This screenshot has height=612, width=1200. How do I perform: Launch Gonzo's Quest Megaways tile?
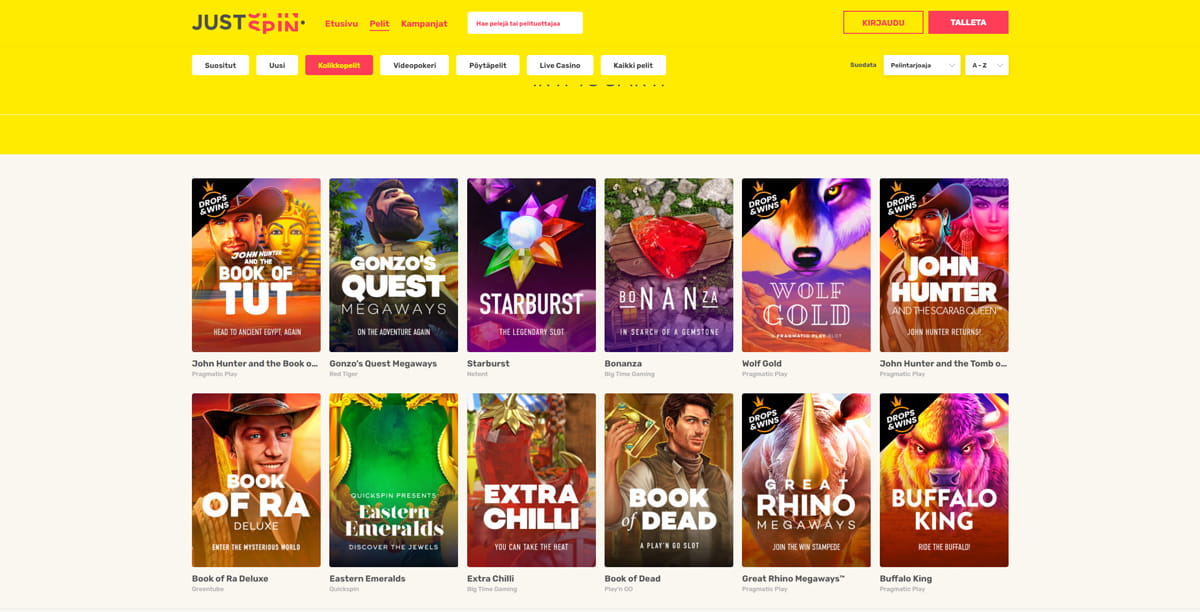(x=394, y=265)
